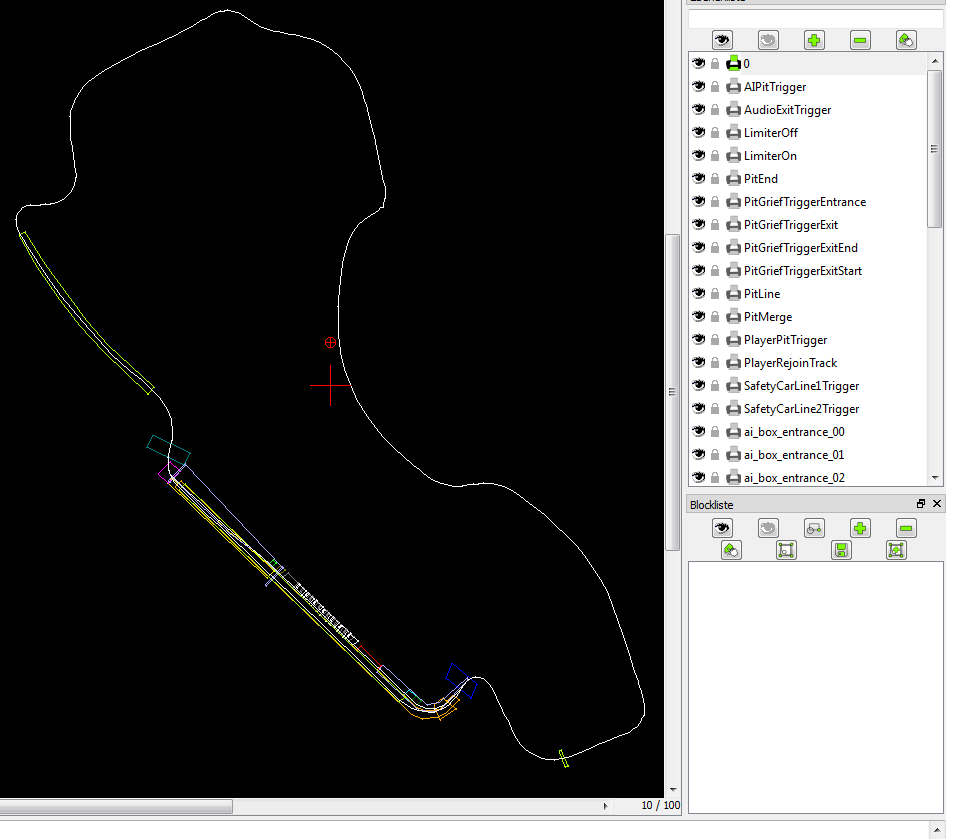The height and width of the screenshot is (839, 956).
Task: Hide layer 0 via its eye icon
Action: pyautogui.click(x=699, y=63)
